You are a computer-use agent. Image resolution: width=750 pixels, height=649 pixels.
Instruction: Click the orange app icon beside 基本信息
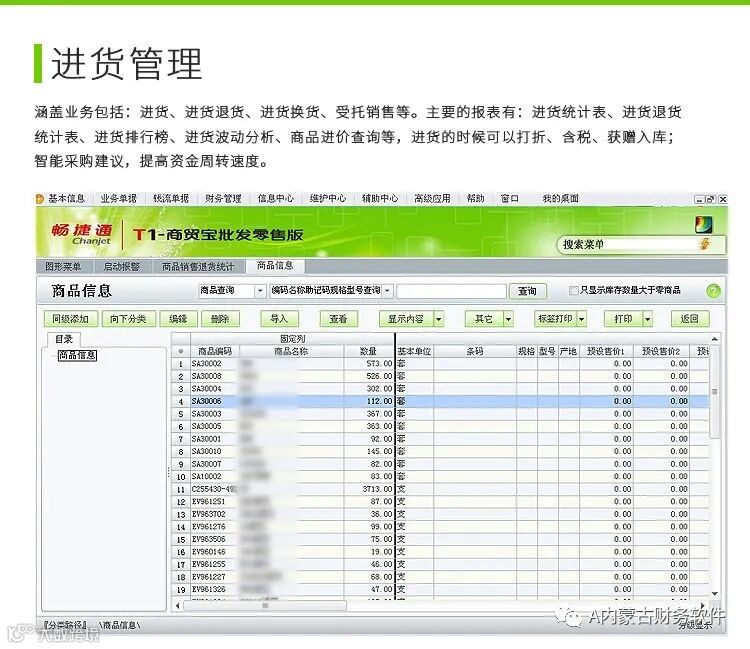pos(40,199)
